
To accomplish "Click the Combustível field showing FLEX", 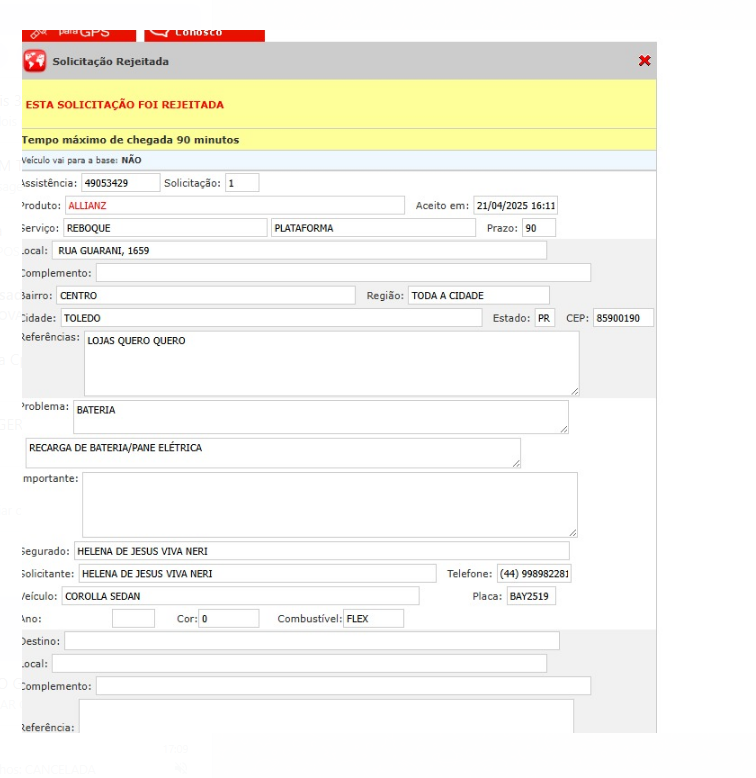I will pos(373,619).
